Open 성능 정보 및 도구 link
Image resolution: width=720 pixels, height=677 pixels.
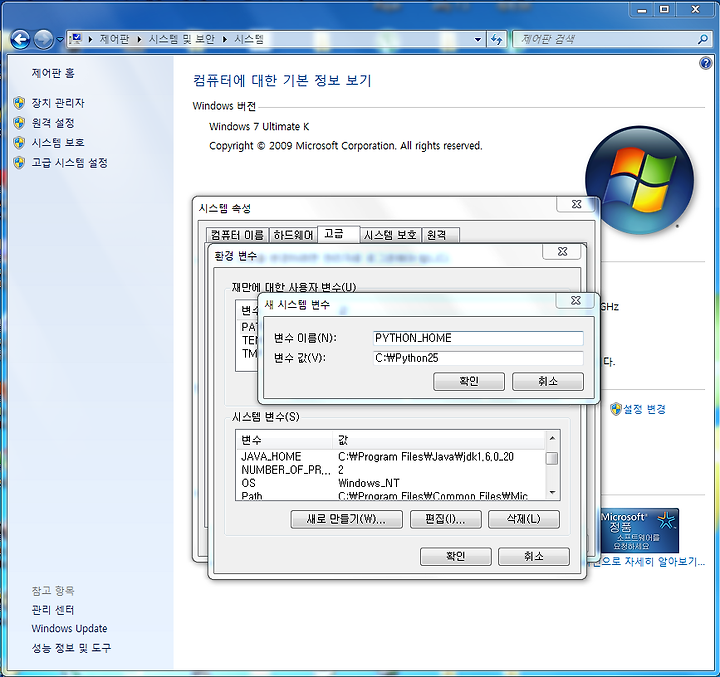tap(71, 648)
